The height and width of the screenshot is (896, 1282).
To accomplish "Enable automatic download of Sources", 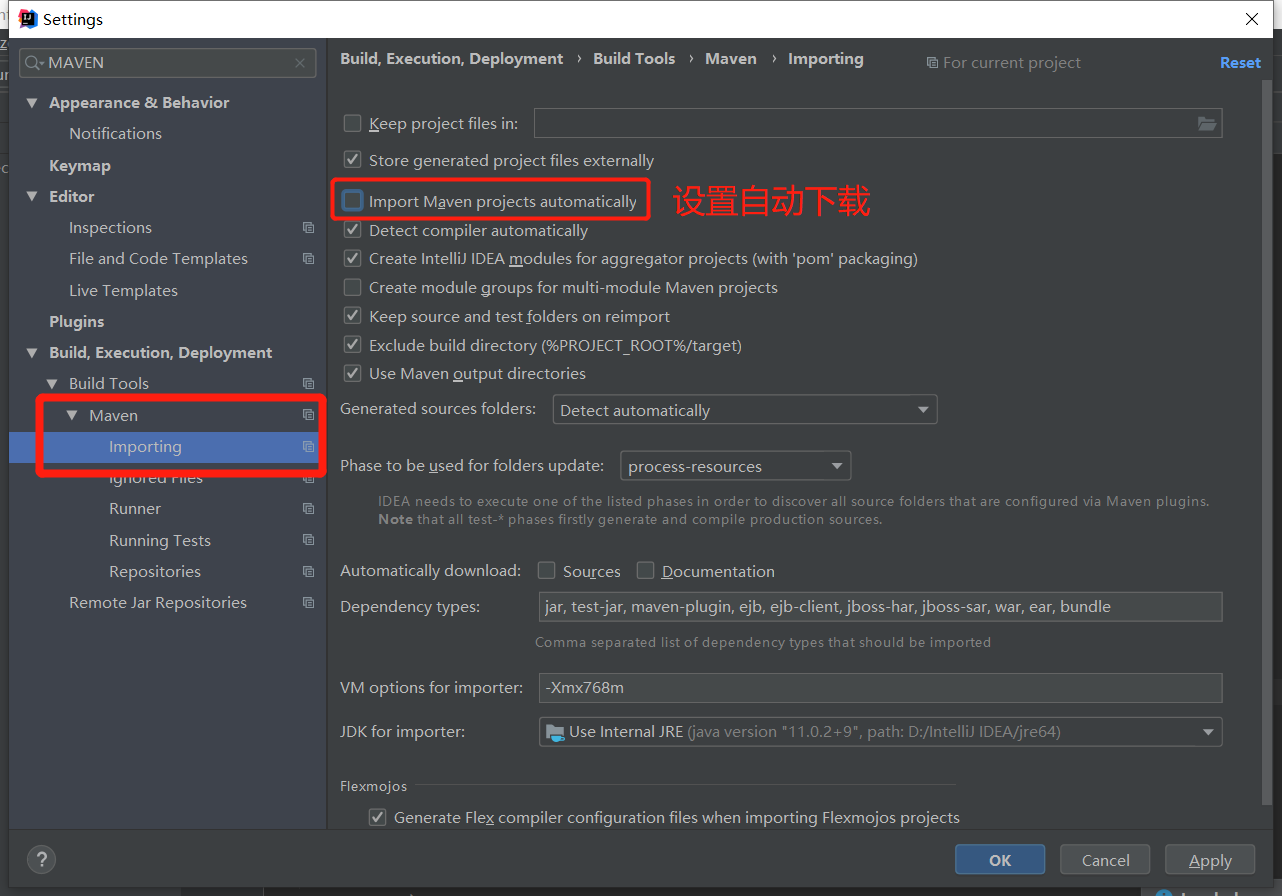I will click(546, 571).
